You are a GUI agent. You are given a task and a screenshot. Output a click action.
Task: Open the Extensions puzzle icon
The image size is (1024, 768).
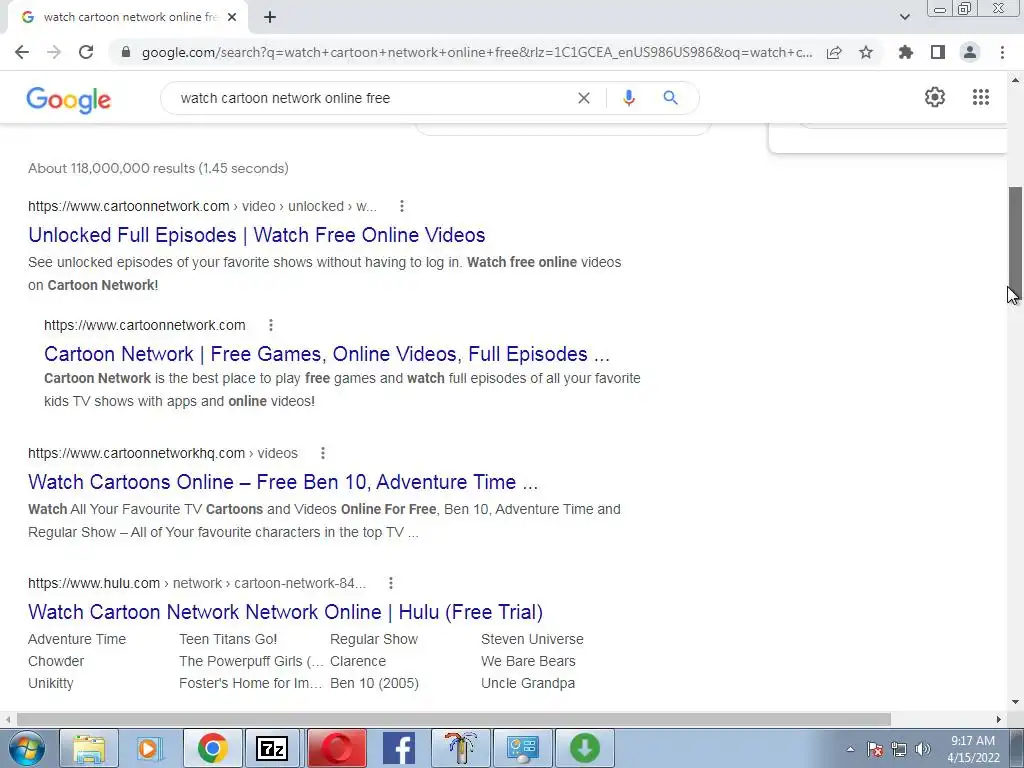[x=905, y=52]
